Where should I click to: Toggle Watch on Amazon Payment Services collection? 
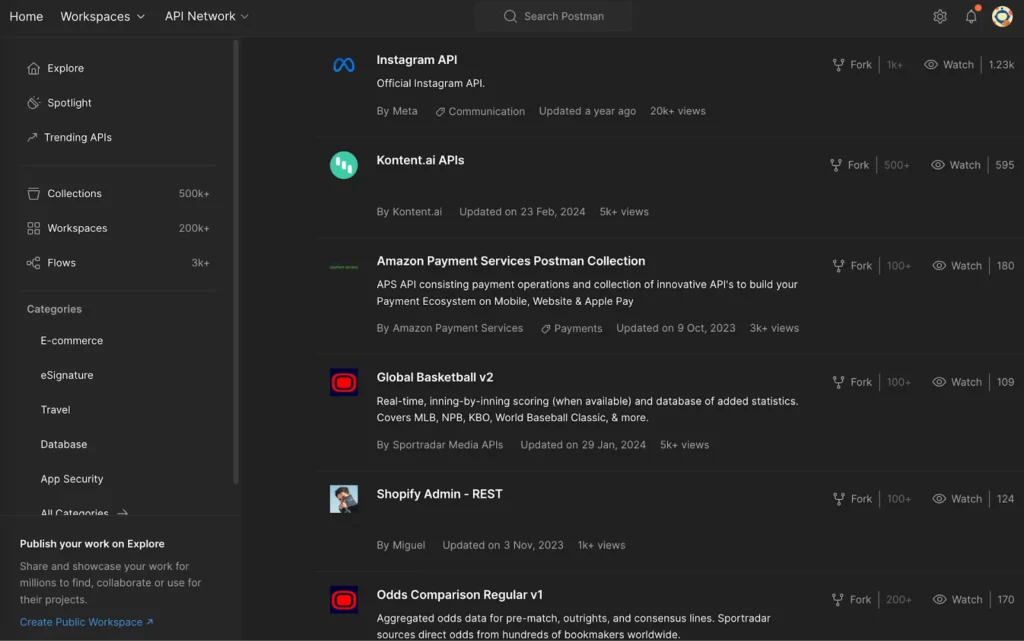point(957,266)
